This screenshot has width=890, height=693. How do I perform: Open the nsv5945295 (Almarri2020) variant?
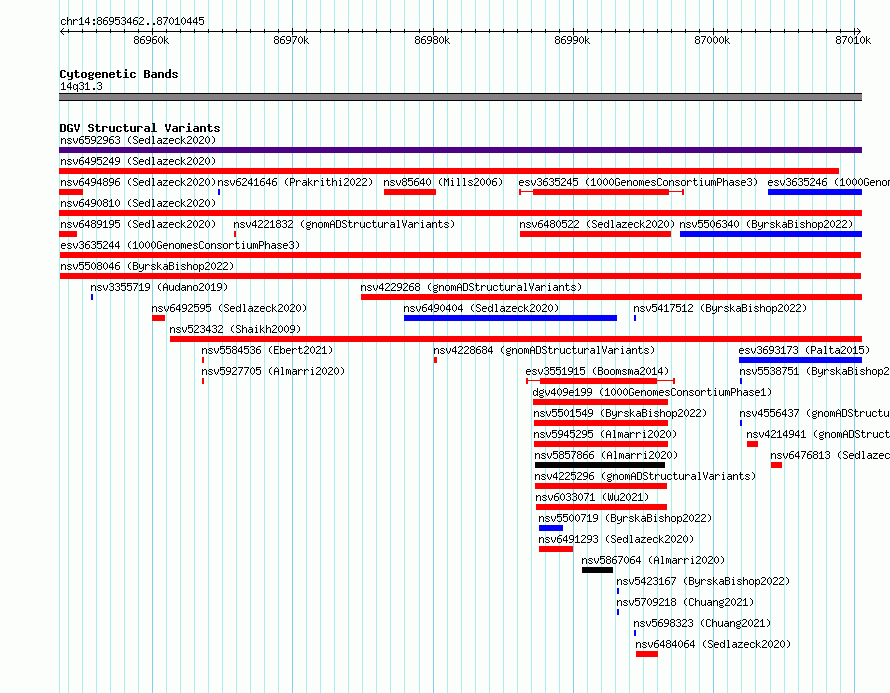click(605, 434)
